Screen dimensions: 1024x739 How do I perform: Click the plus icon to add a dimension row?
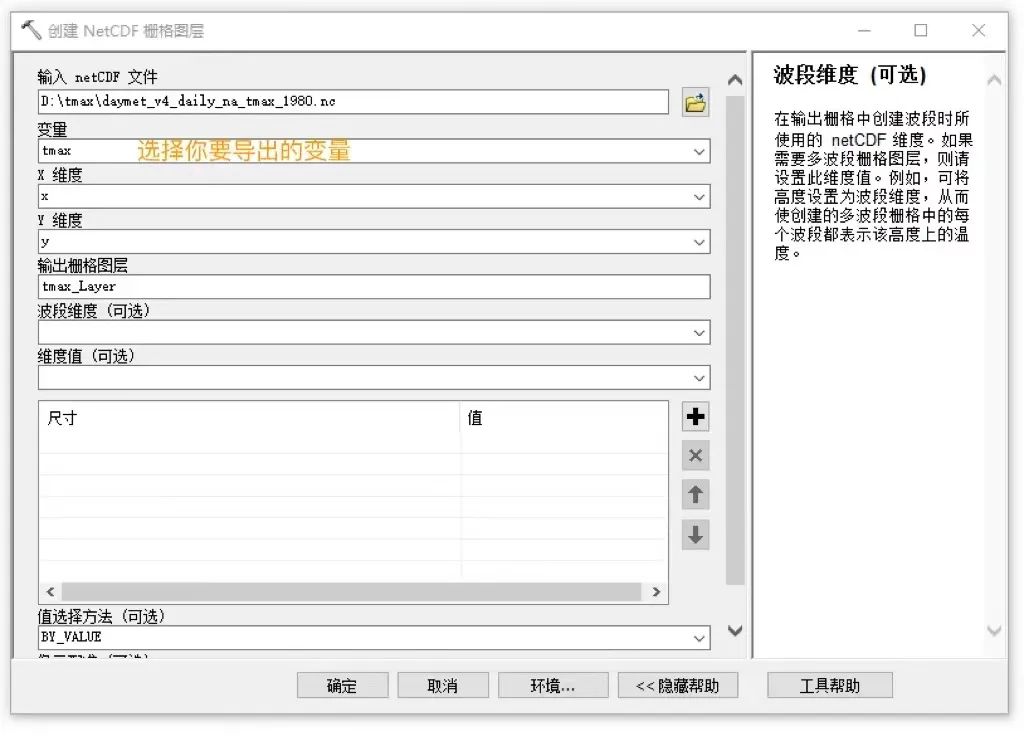[695, 416]
